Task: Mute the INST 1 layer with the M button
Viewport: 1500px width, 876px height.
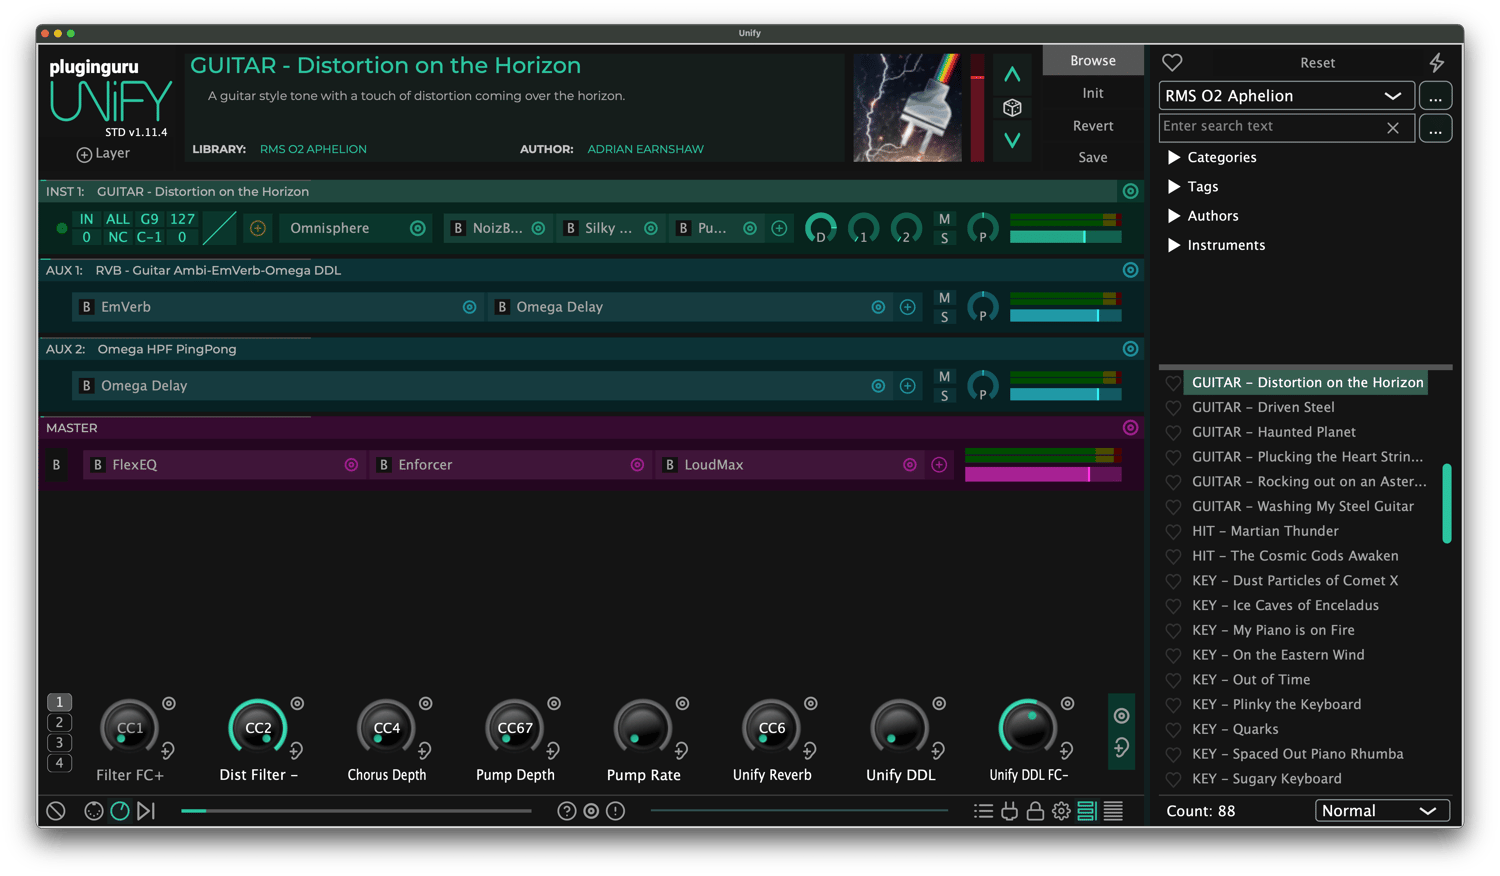Action: (x=944, y=219)
